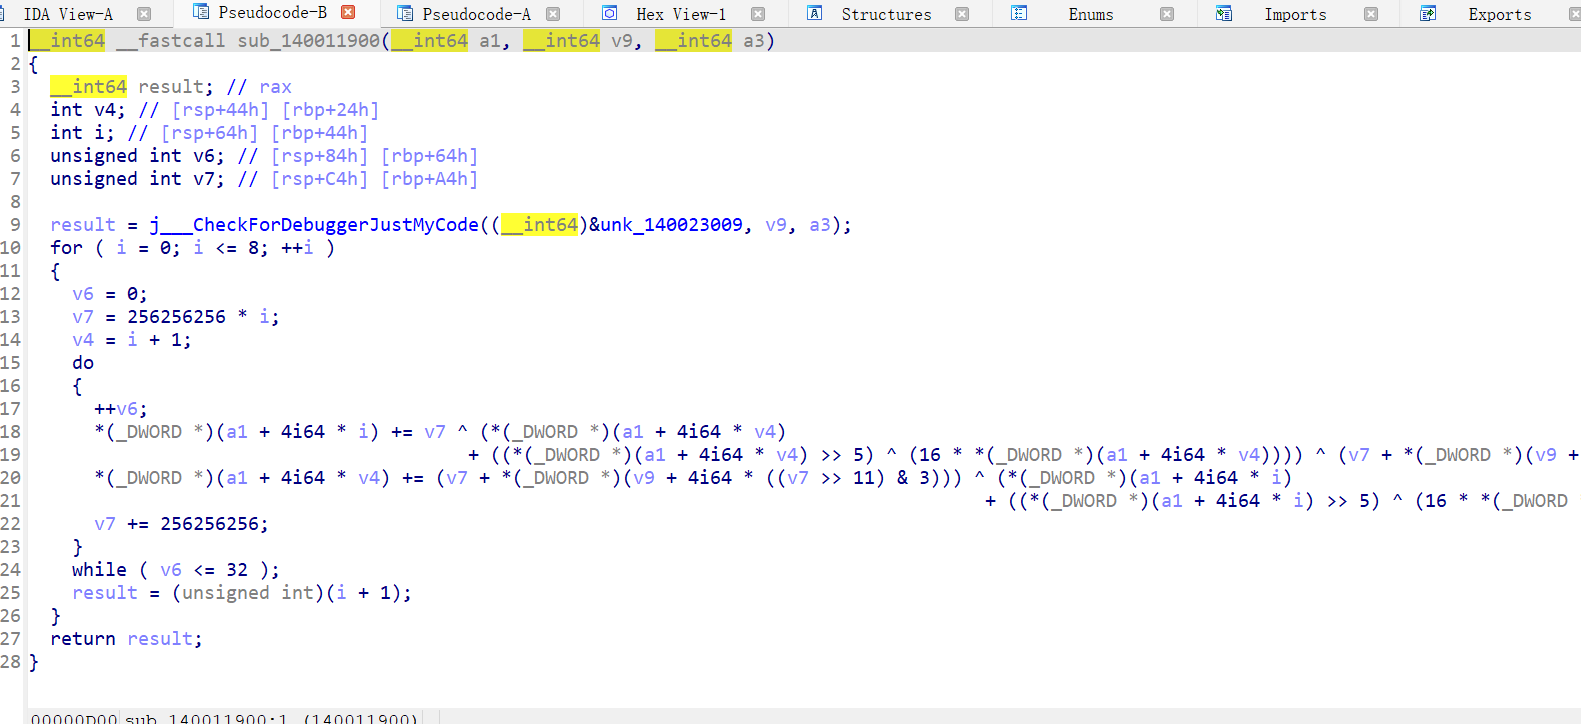The height and width of the screenshot is (724, 1581).
Task: Close the Enums tab
Action: point(1167,14)
